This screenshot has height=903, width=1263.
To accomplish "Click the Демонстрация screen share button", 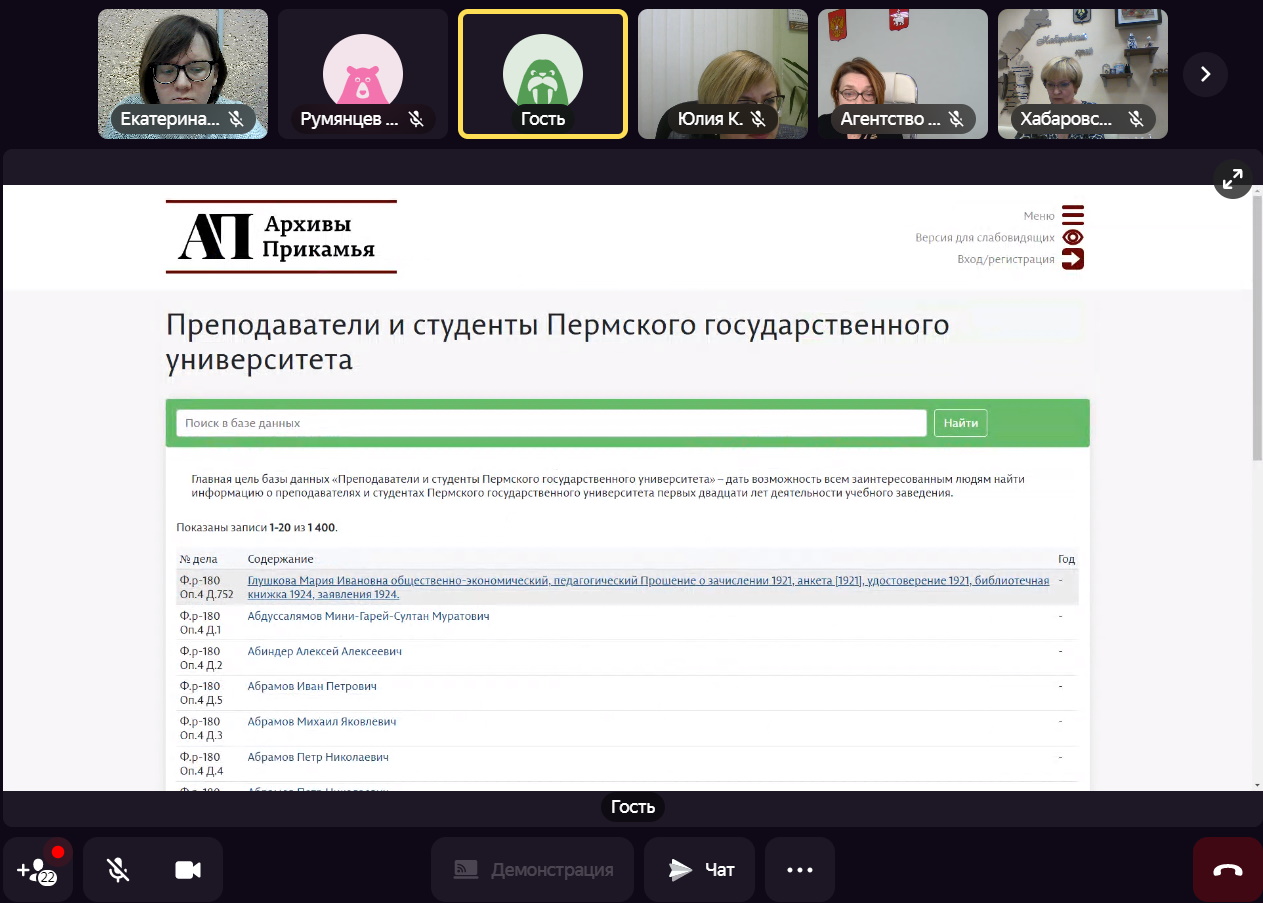I will pos(532,870).
